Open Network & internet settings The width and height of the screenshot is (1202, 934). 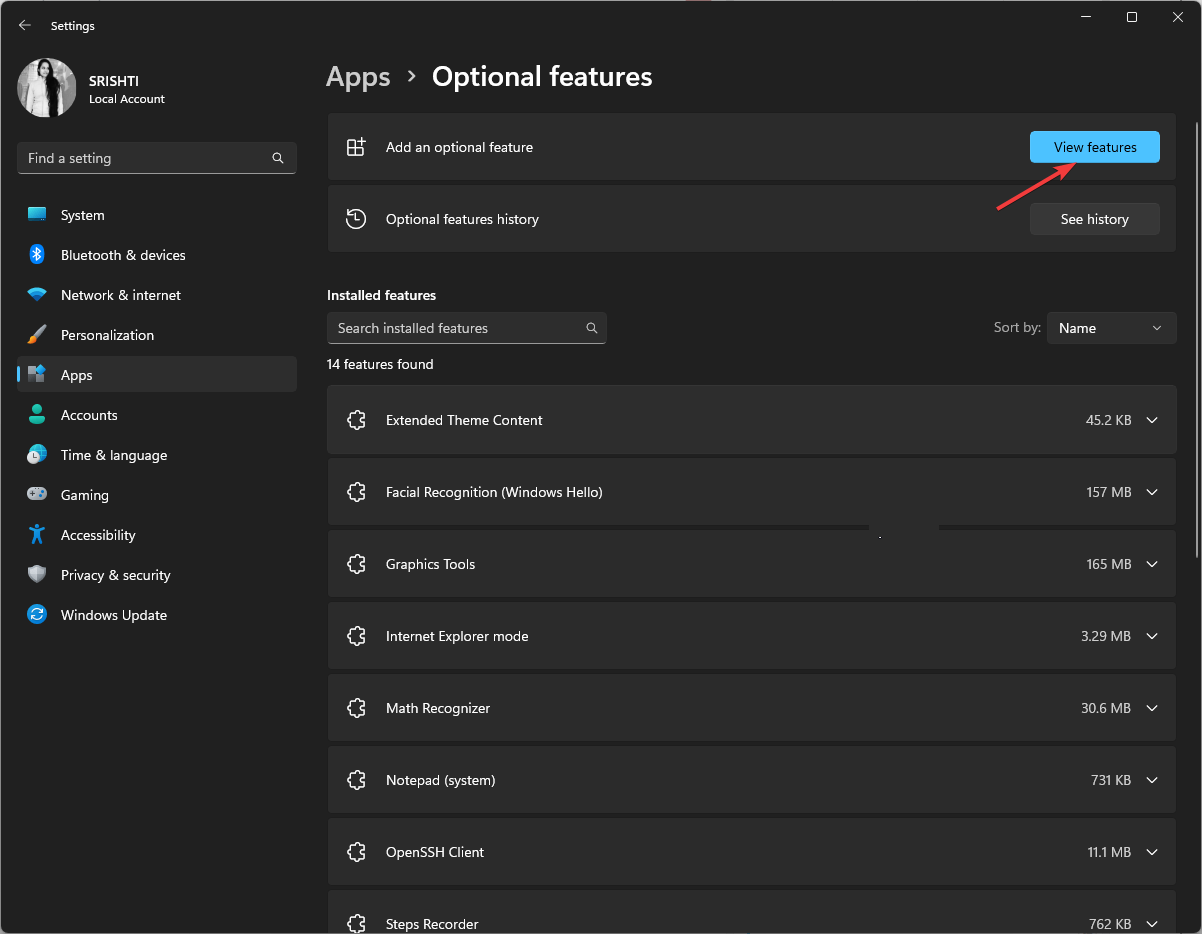point(157,295)
